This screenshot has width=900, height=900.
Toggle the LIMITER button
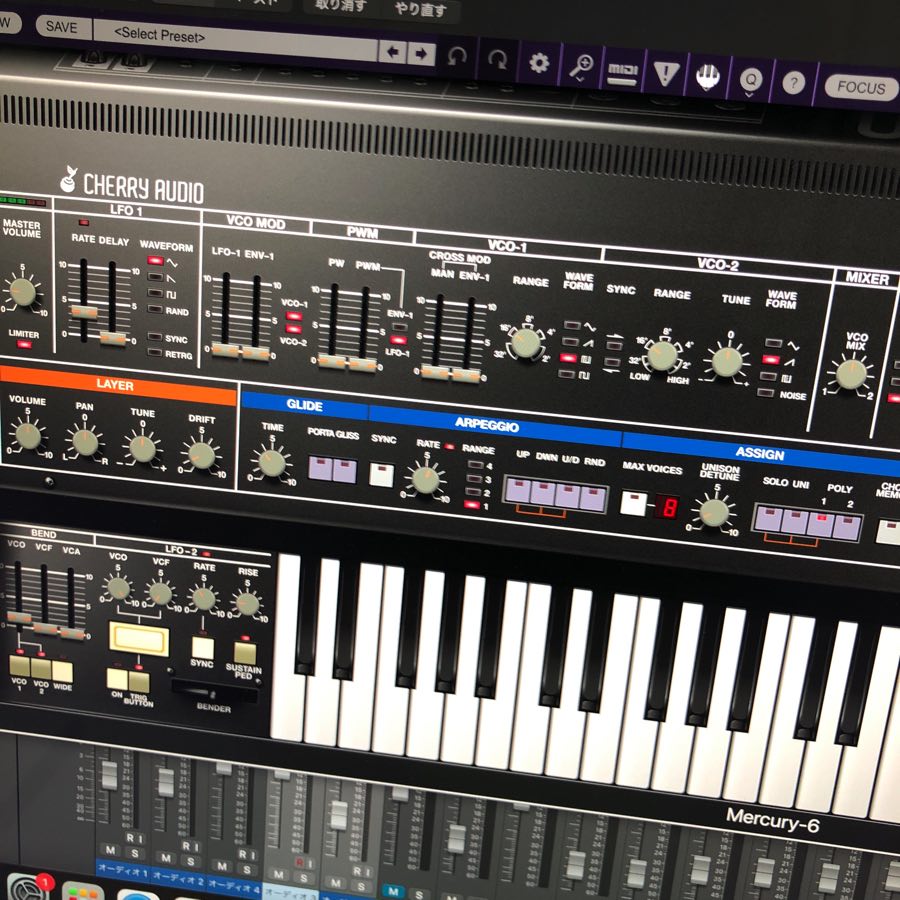[24, 344]
